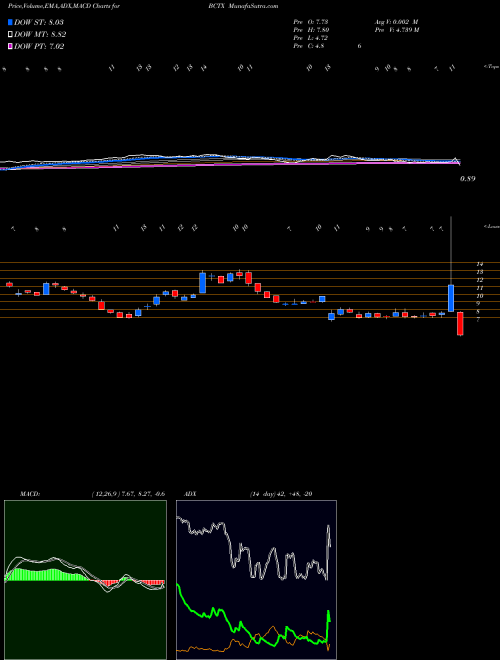This screenshot has height=660, width=500.
Task: Click the 'Pre V: 4.739 M' volume text
Action: pyautogui.click(x=396, y=30)
